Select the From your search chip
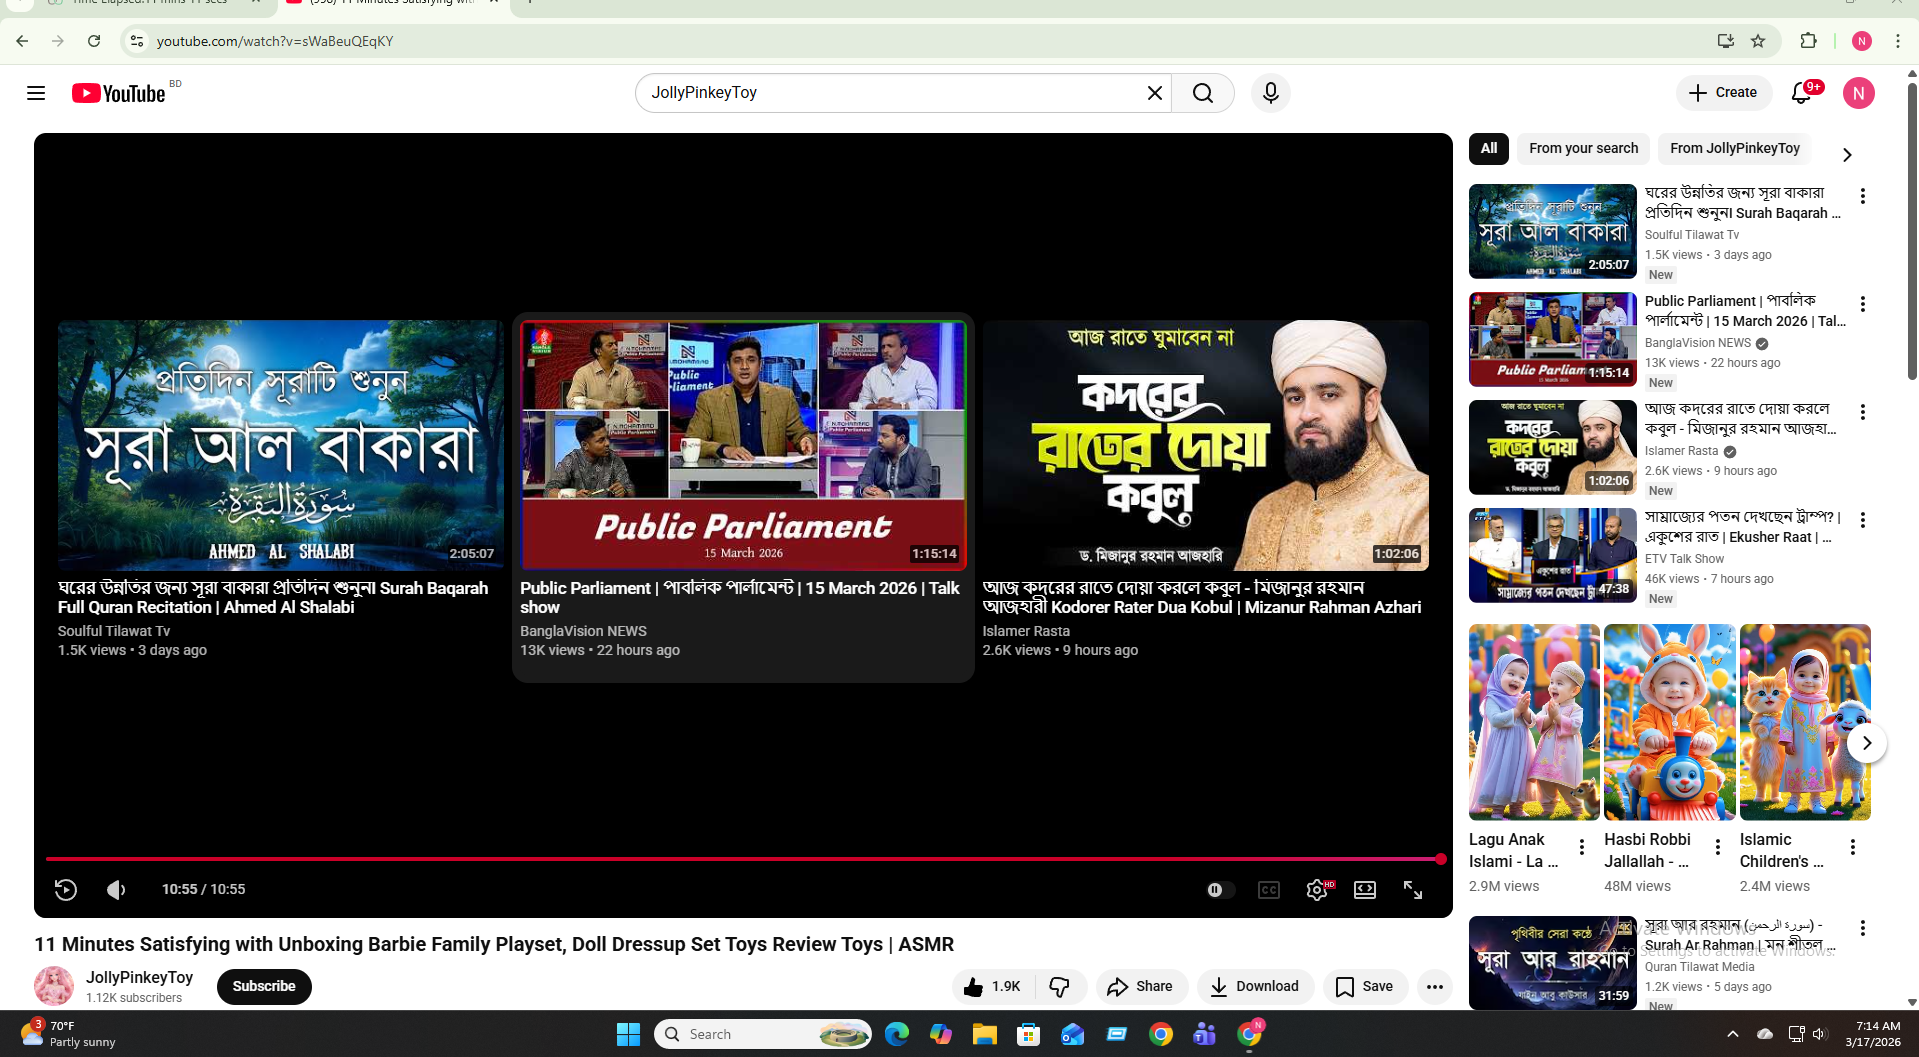1919x1057 pixels. (x=1583, y=148)
